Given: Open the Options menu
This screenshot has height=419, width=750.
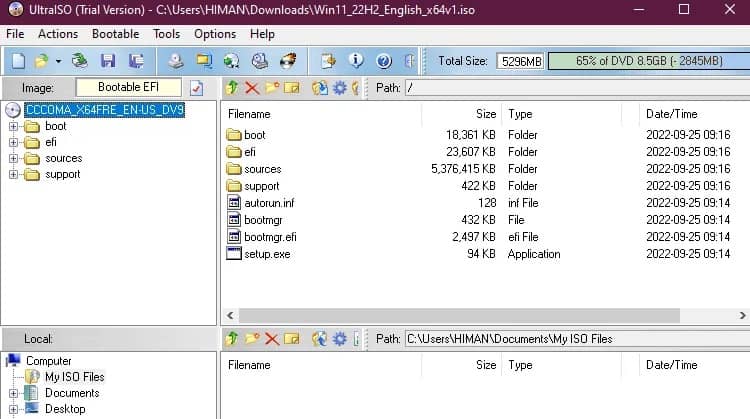Looking at the screenshot, I should [215, 34].
